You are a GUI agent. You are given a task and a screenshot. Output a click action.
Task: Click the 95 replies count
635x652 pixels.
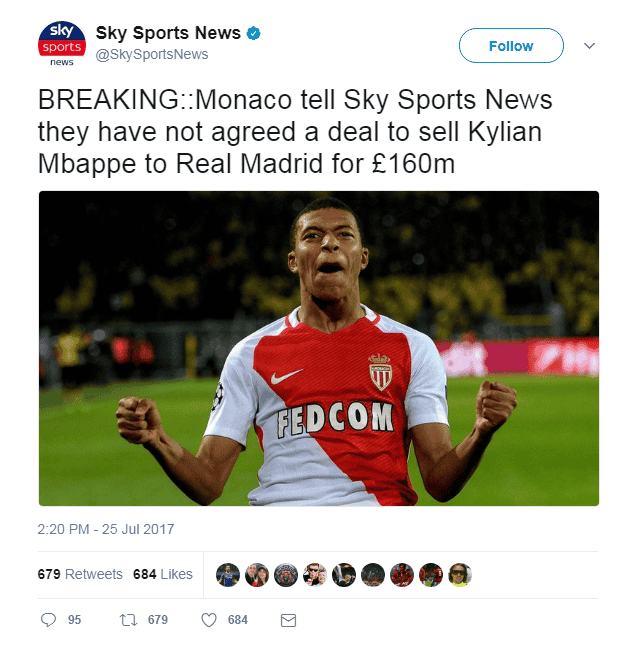(74, 620)
